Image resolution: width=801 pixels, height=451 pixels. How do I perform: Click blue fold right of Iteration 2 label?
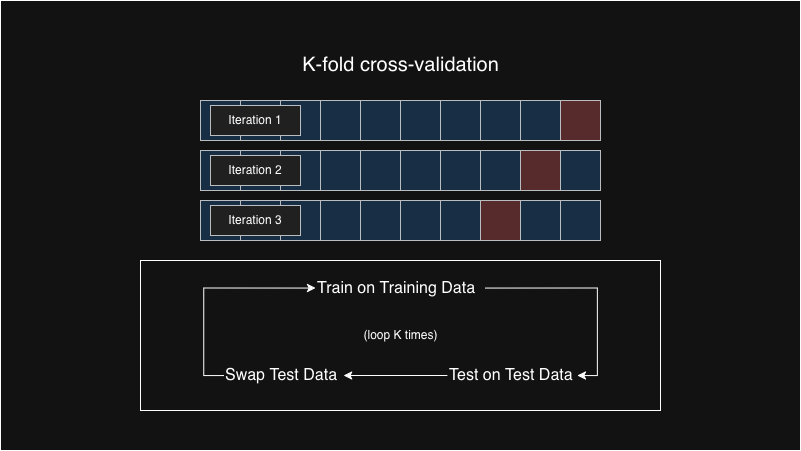(x=341, y=171)
